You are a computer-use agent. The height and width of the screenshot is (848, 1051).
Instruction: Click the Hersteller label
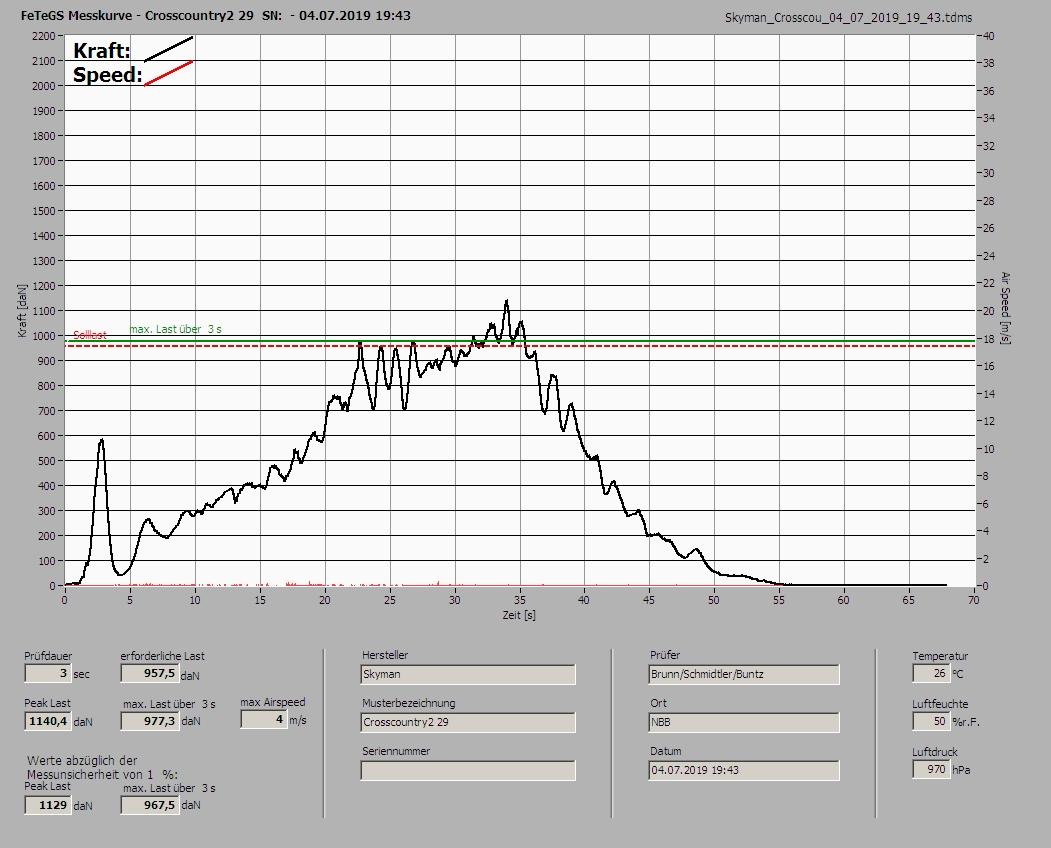click(385, 655)
